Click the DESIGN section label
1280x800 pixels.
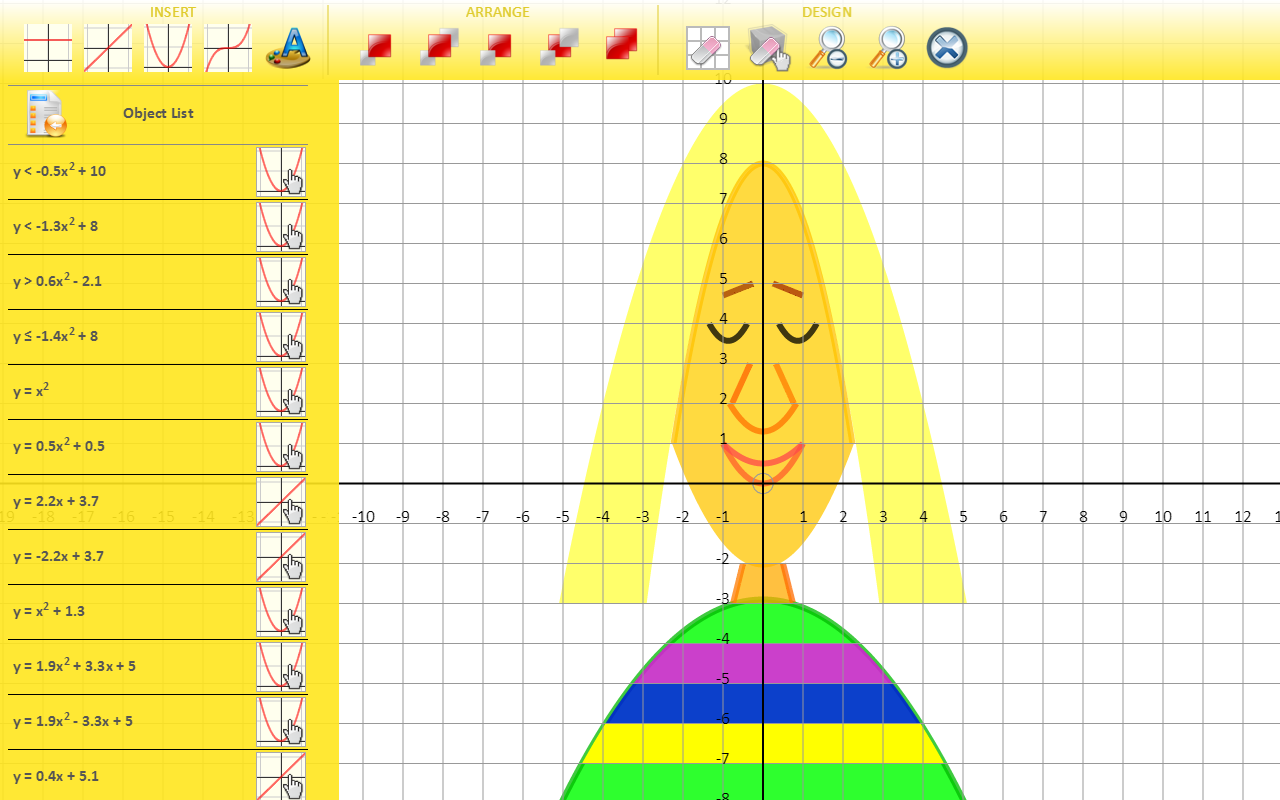(827, 12)
